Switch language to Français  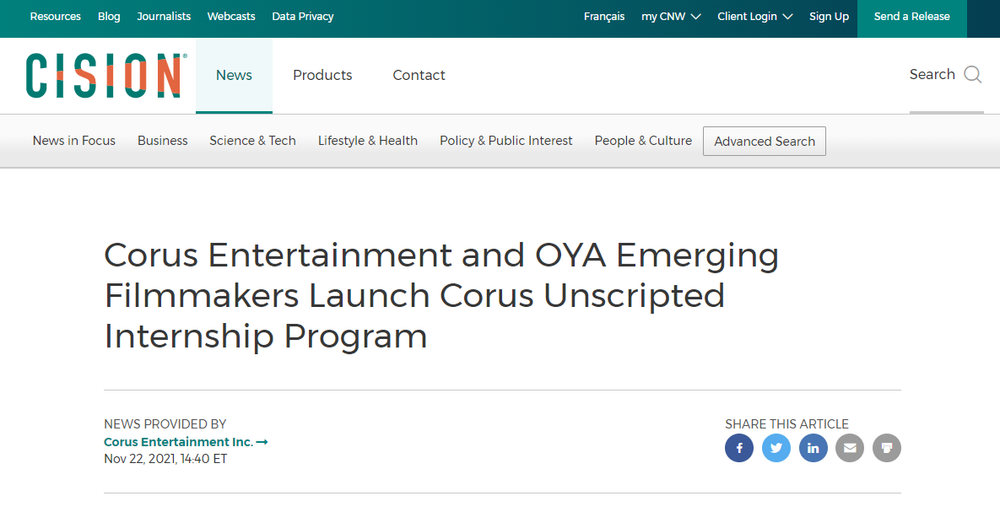604,17
